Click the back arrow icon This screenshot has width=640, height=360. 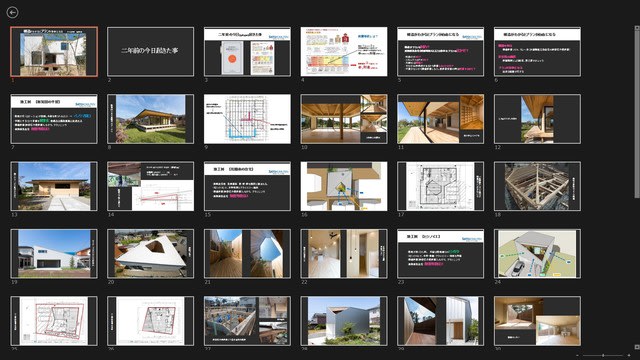(13, 13)
